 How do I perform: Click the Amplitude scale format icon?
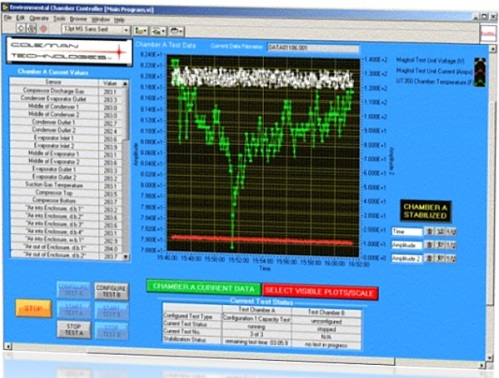pos(451,245)
